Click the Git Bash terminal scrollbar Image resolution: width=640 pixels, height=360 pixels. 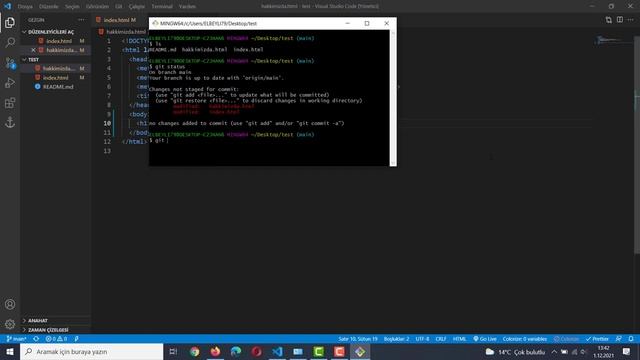click(x=393, y=98)
